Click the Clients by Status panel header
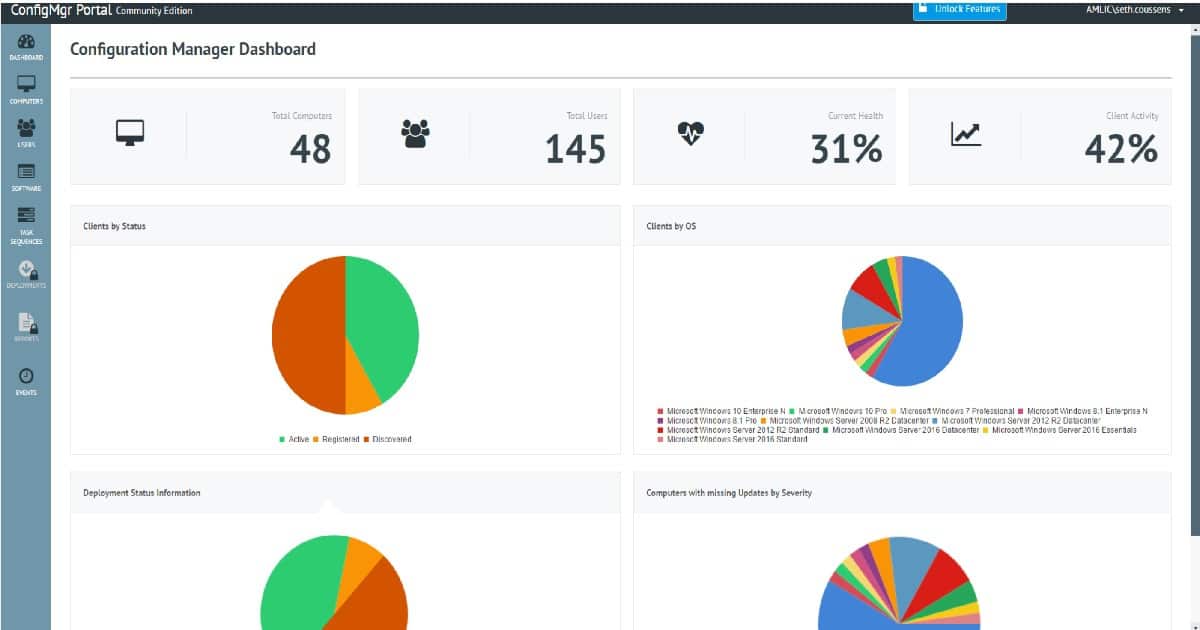1200x630 pixels. pyautogui.click(x=345, y=226)
